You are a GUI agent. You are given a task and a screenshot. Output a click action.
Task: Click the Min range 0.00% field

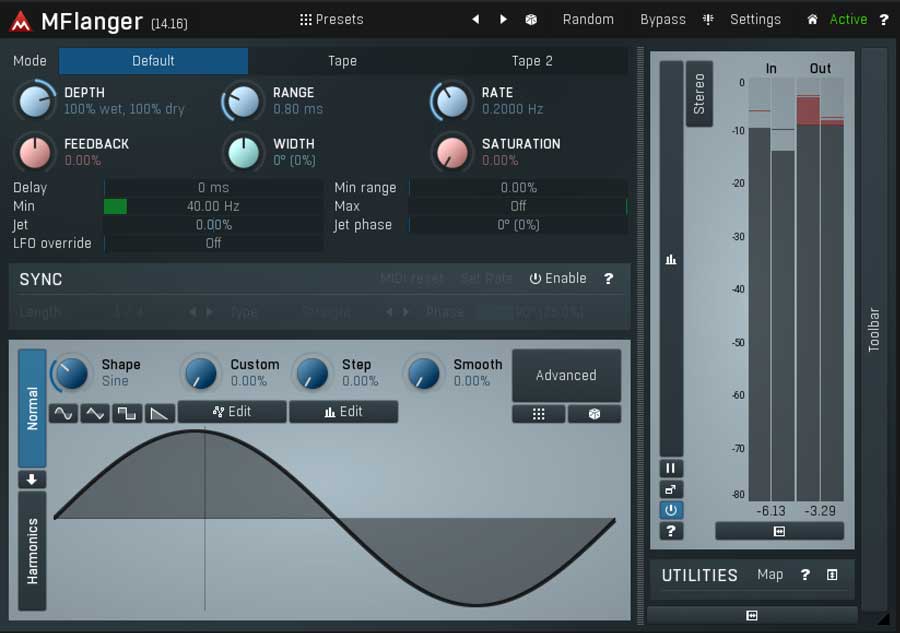[x=518, y=188]
